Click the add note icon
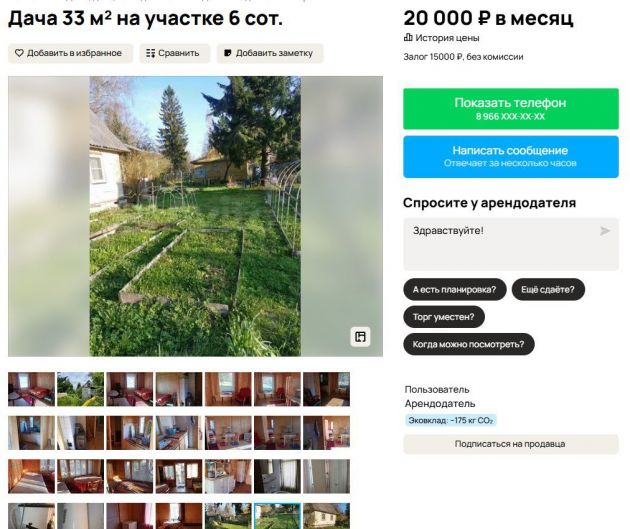Image resolution: width=630 pixels, height=529 pixels. [x=227, y=53]
